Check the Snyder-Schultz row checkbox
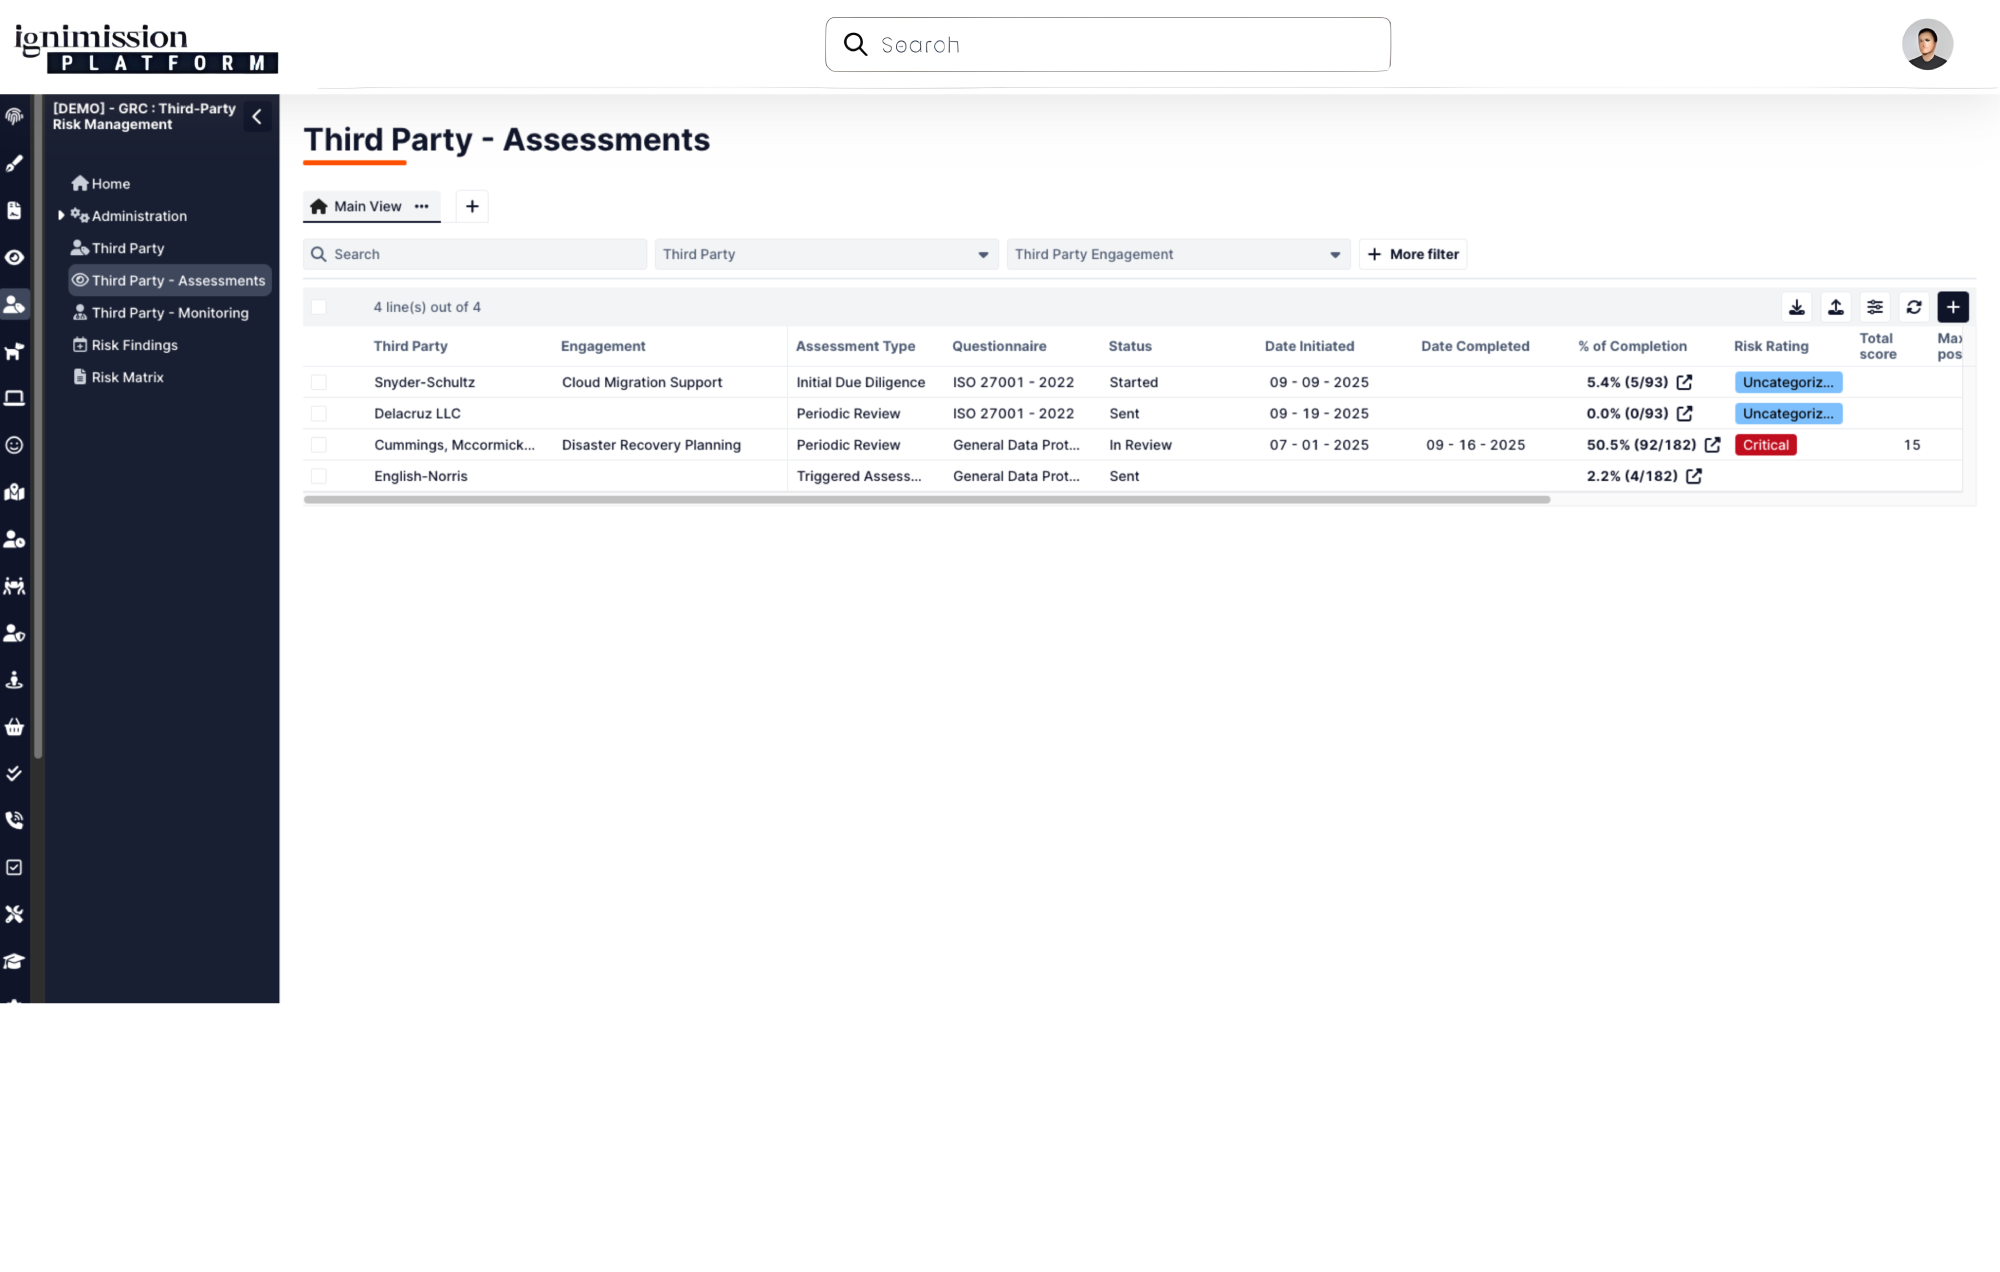This screenshot has width=2000, height=1272. (318, 382)
